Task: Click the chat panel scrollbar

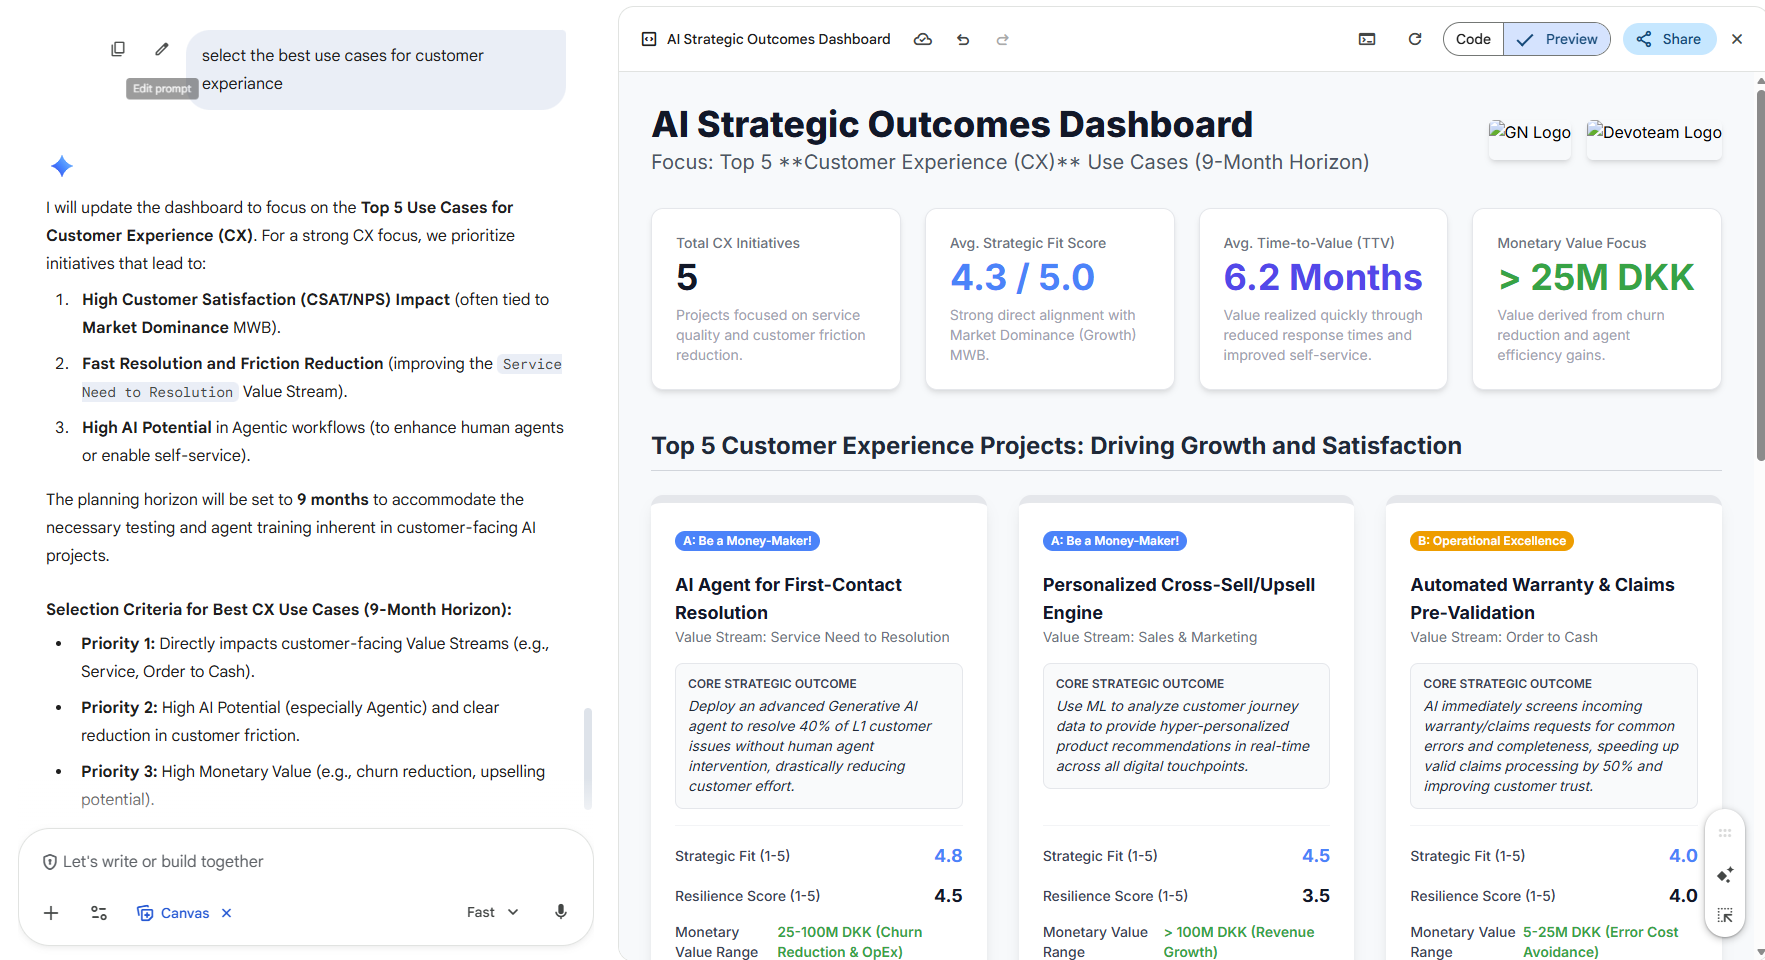Action: [588, 758]
